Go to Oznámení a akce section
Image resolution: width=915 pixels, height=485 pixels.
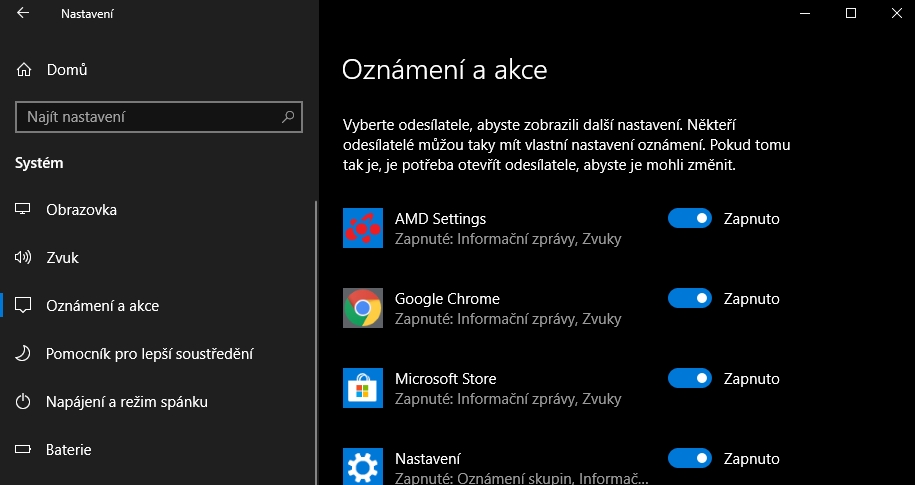102,306
